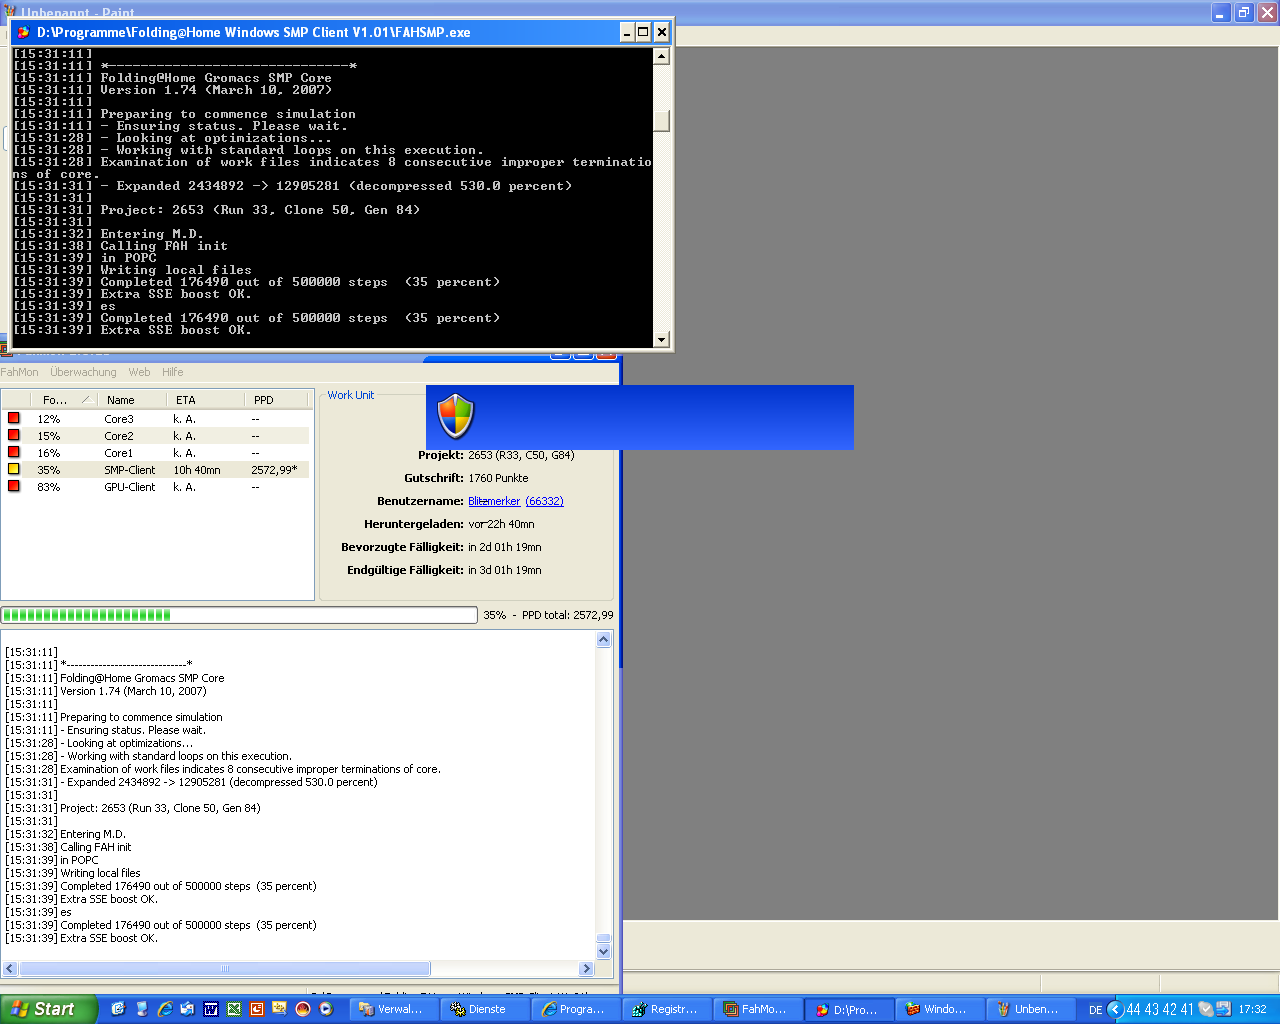Switch to the FahMo... taskbar button
The height and width of the screenshot is (1024, 1280).
(760, 1009)
